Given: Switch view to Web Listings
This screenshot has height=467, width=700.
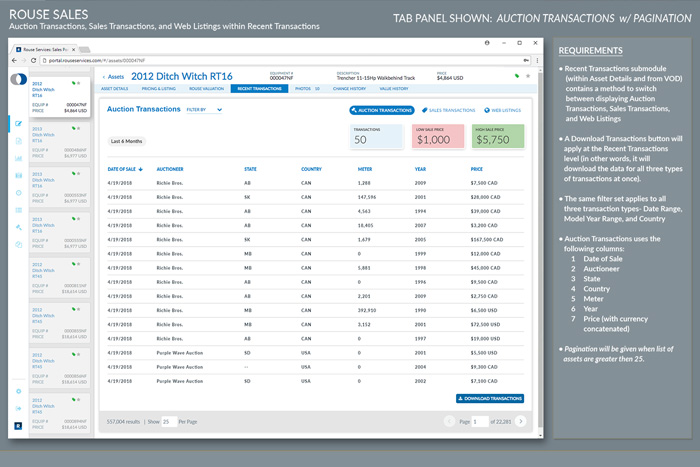Looking at the screenshot, I should (x=503, y=110).
